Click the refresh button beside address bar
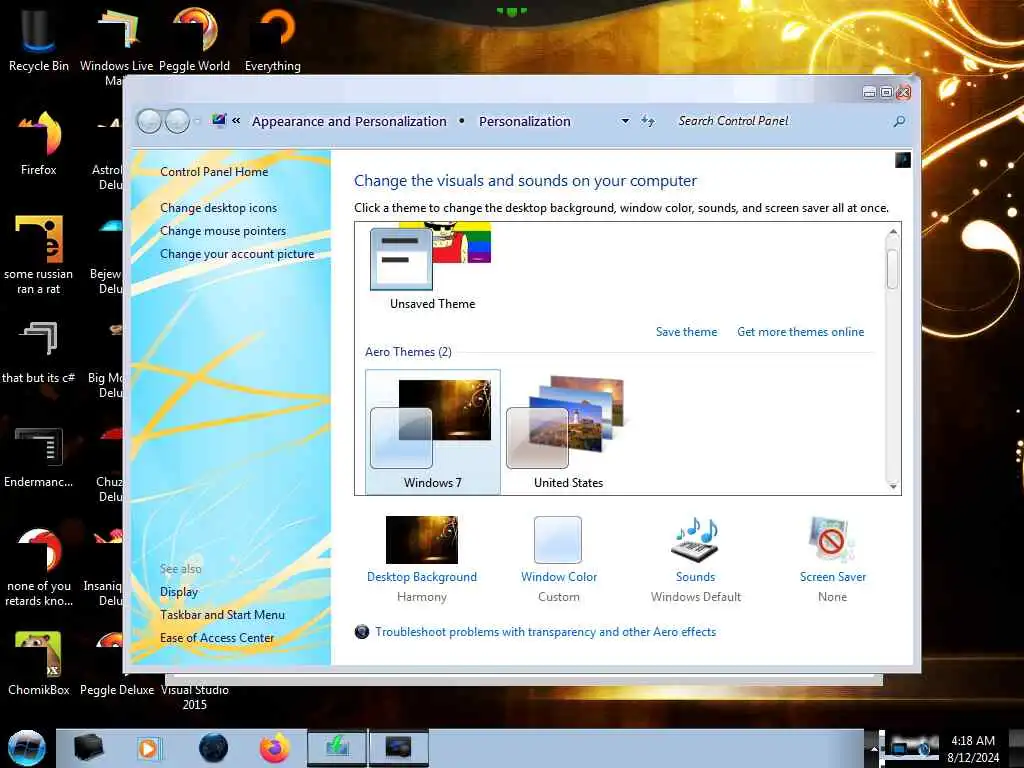 647,121
